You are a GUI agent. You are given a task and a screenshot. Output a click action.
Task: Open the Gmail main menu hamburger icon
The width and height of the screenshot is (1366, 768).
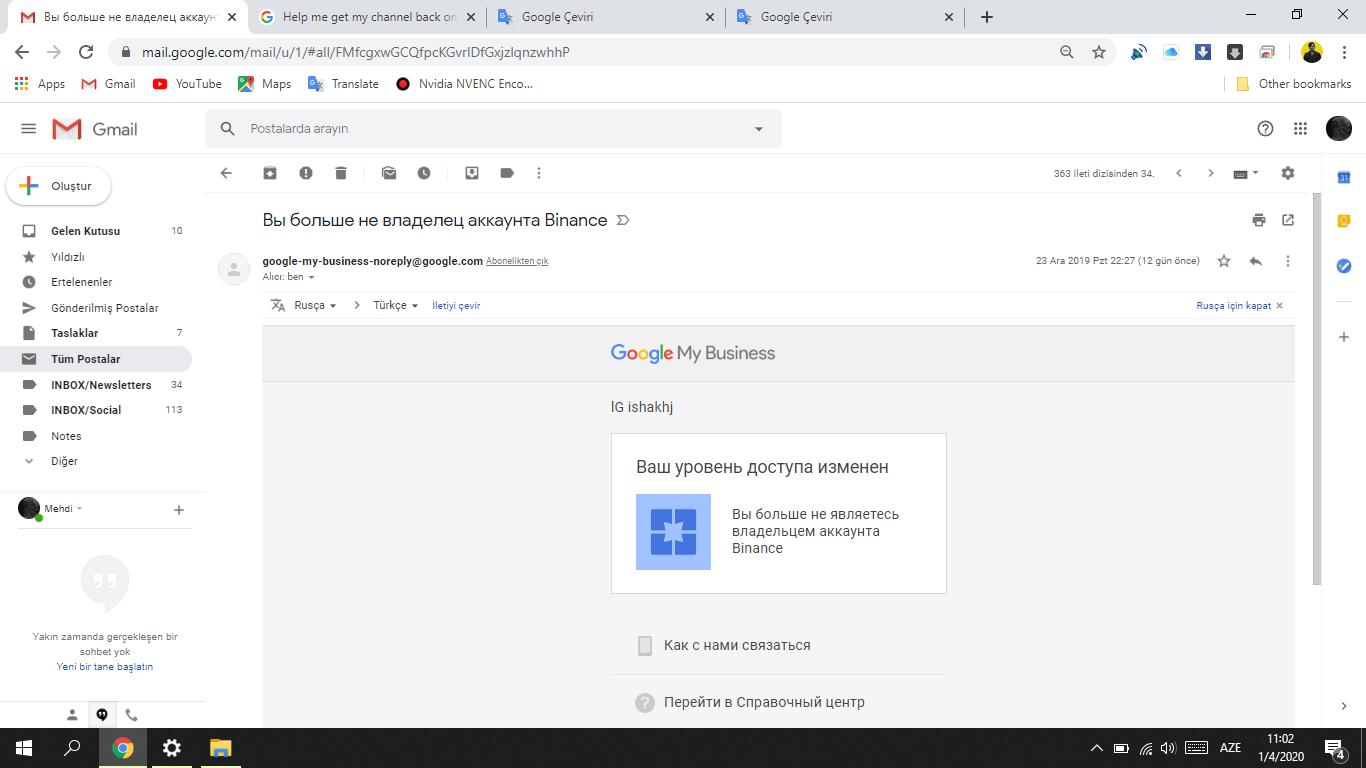point(28,129)
